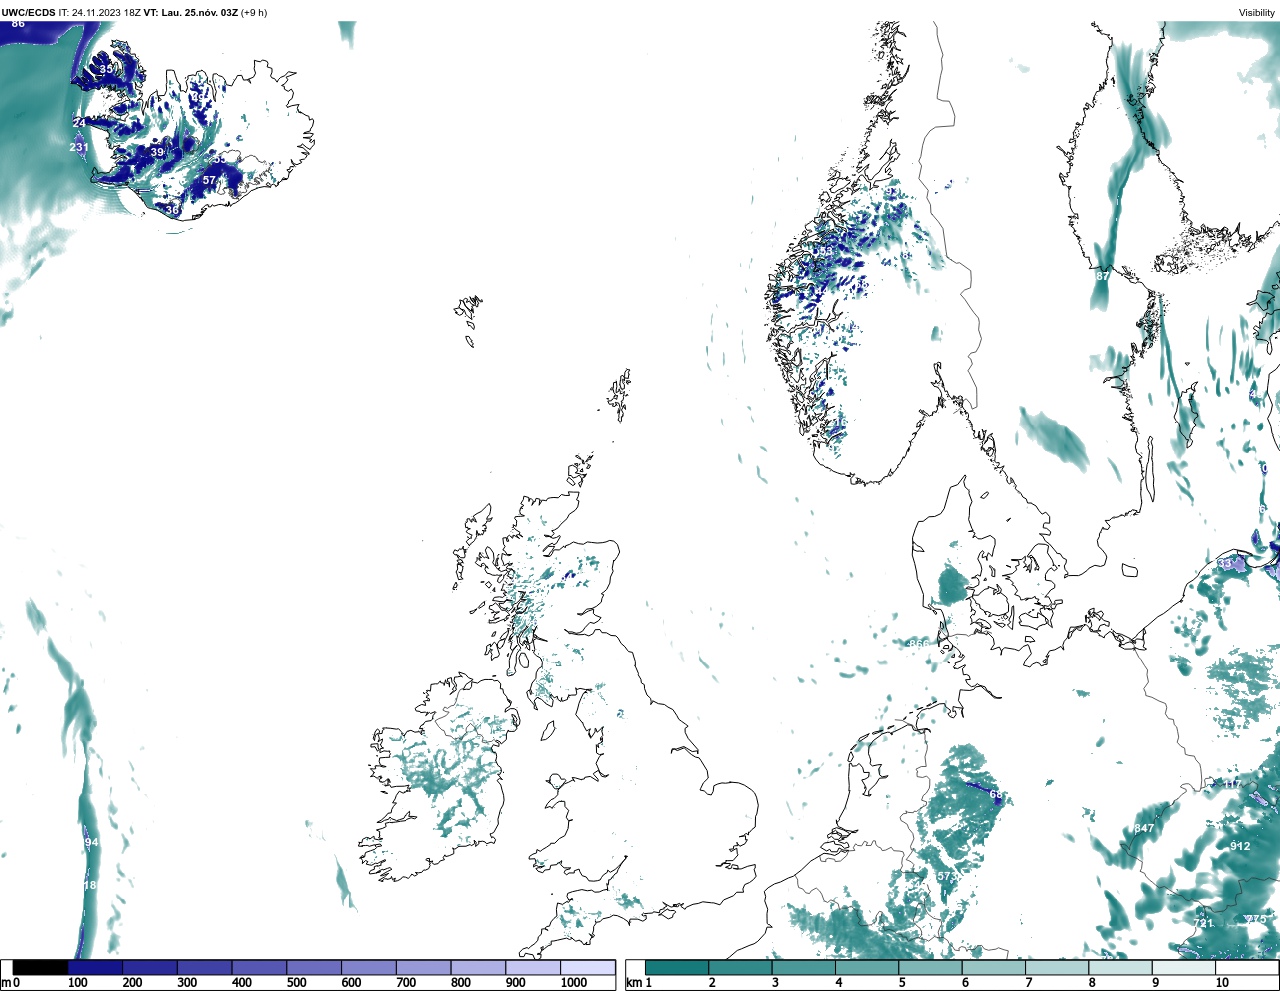Click the '721' value at the lower right
The image size is (1280, 991).
tap(1203, 923)
